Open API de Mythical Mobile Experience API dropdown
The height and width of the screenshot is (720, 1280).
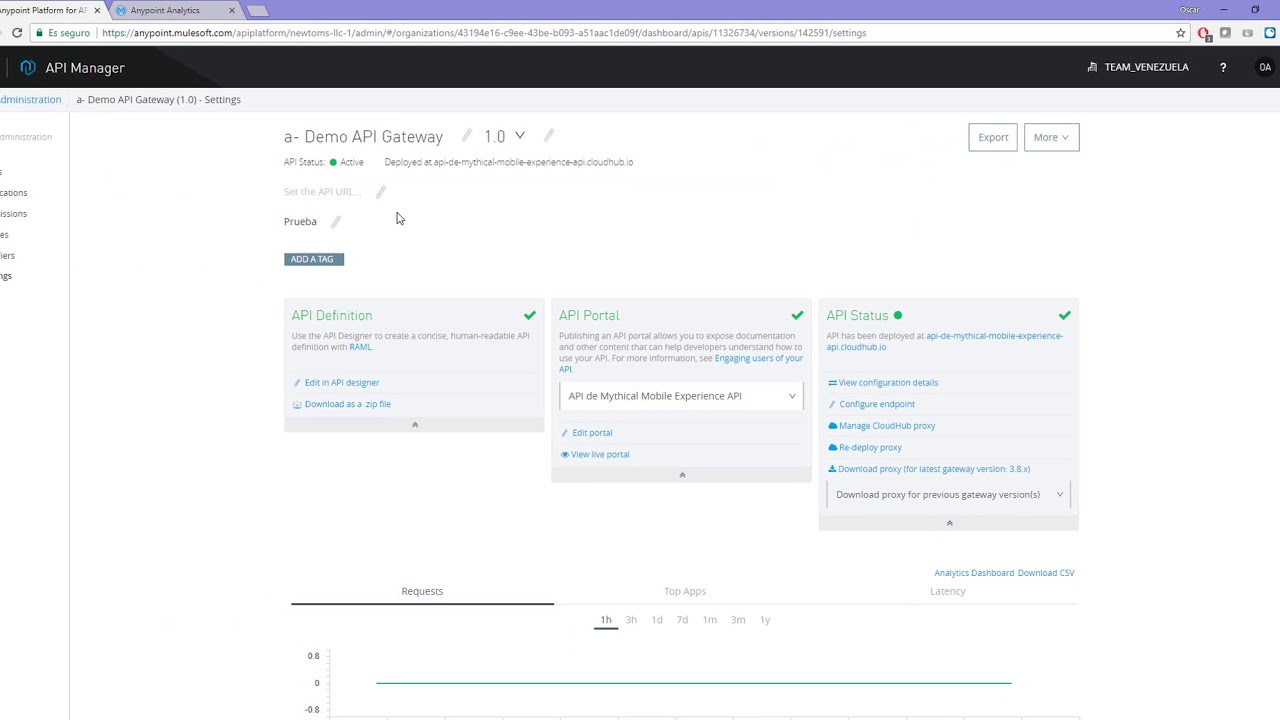point(682,396)
